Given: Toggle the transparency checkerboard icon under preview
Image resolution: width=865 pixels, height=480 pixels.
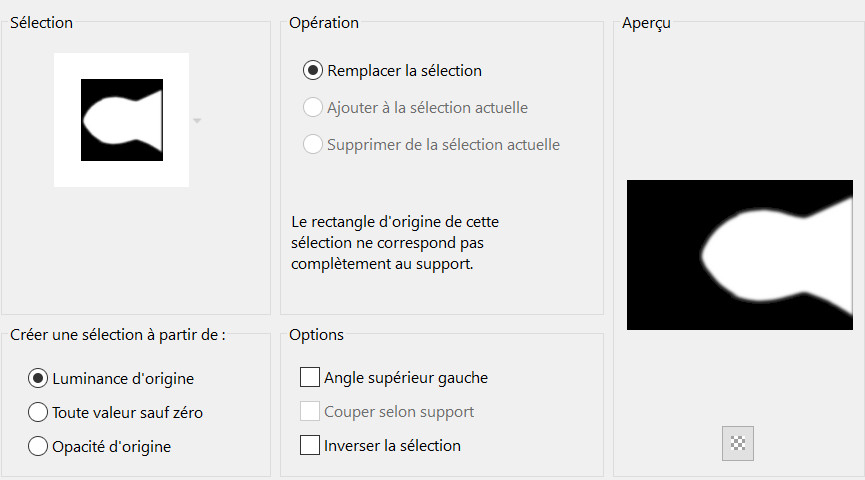Looking at the screenshot, I should point(738,443).
